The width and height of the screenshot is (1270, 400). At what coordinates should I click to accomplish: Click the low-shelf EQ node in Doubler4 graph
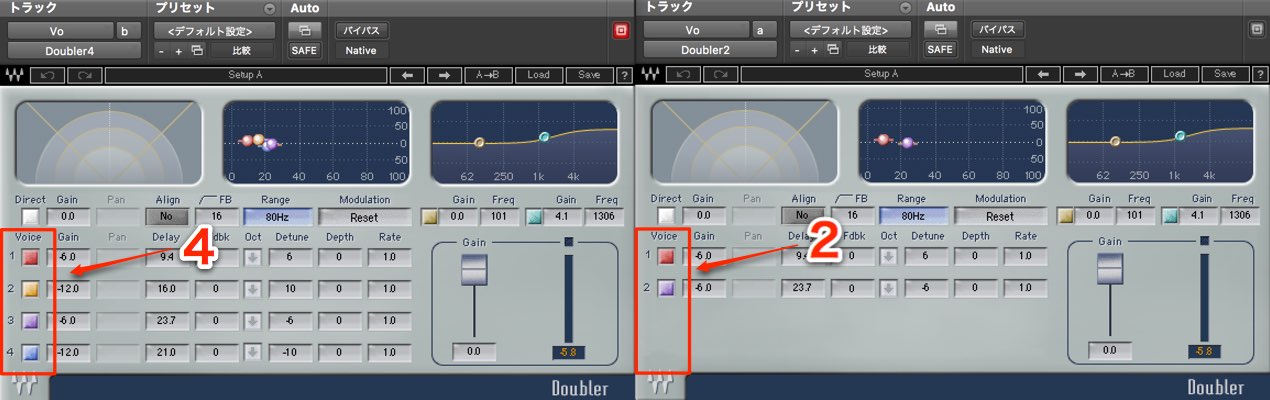click(478, 143)
